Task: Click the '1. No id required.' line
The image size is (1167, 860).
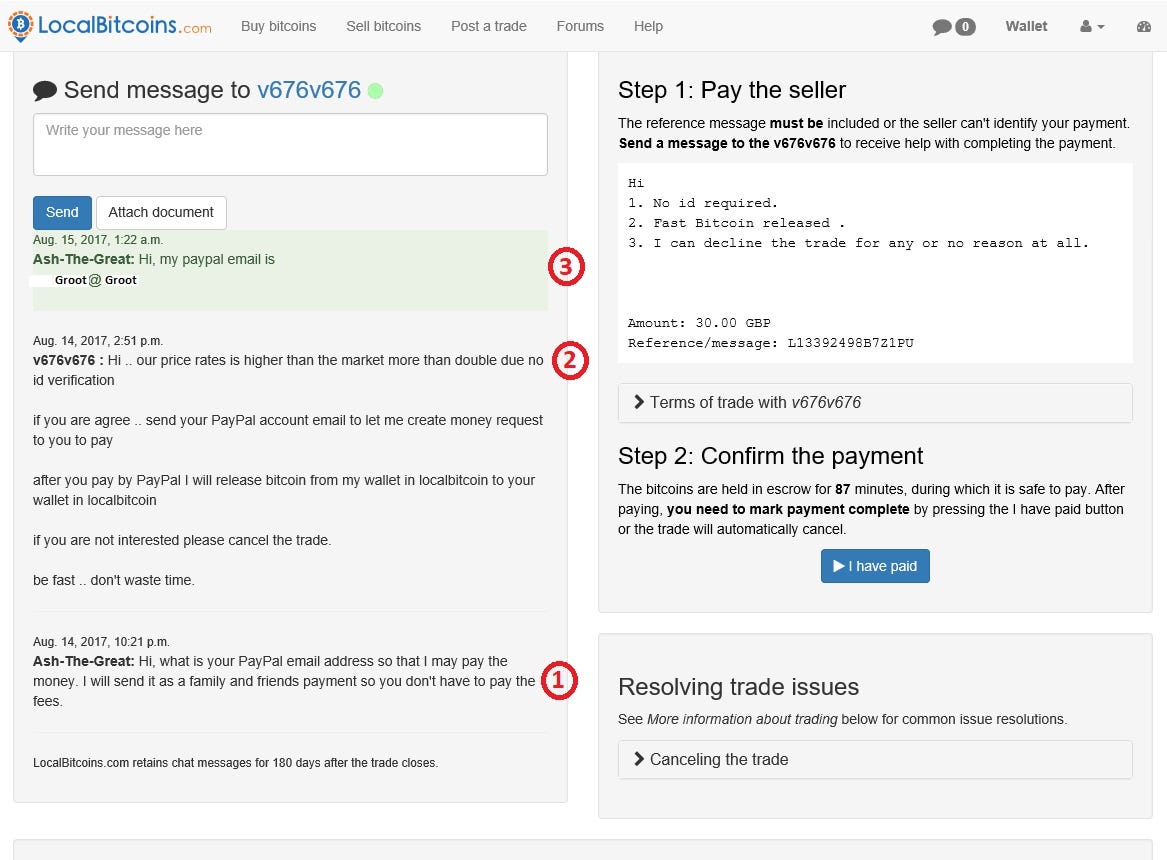Action: 703,203
